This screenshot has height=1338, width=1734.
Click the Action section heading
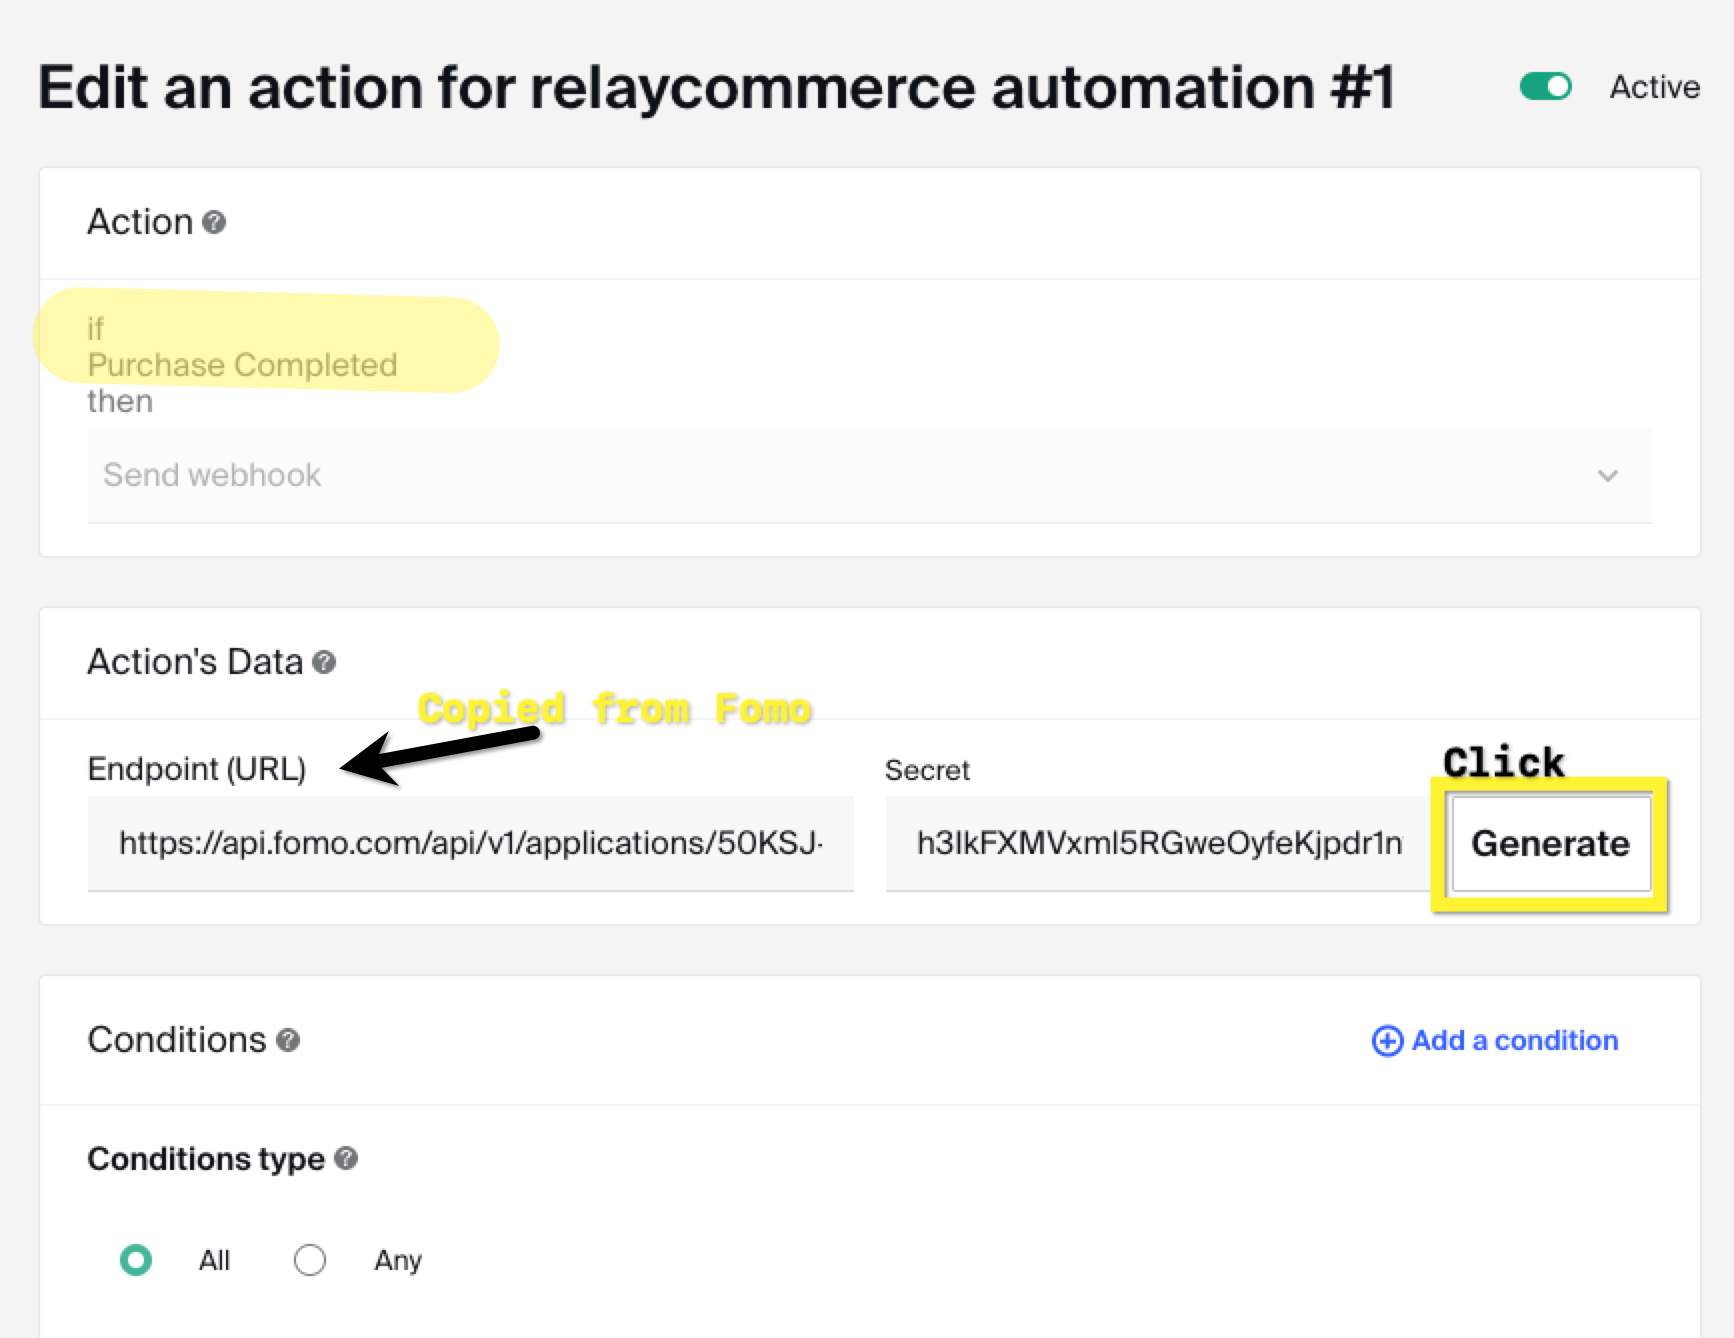(140, 222)
